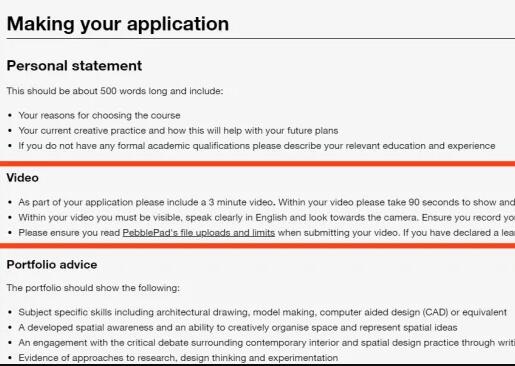Screen dimensions: 515x366
Task: Click the 'speak clearly in English' bullet
Action: pyautogui.click(x=267, y=218)
